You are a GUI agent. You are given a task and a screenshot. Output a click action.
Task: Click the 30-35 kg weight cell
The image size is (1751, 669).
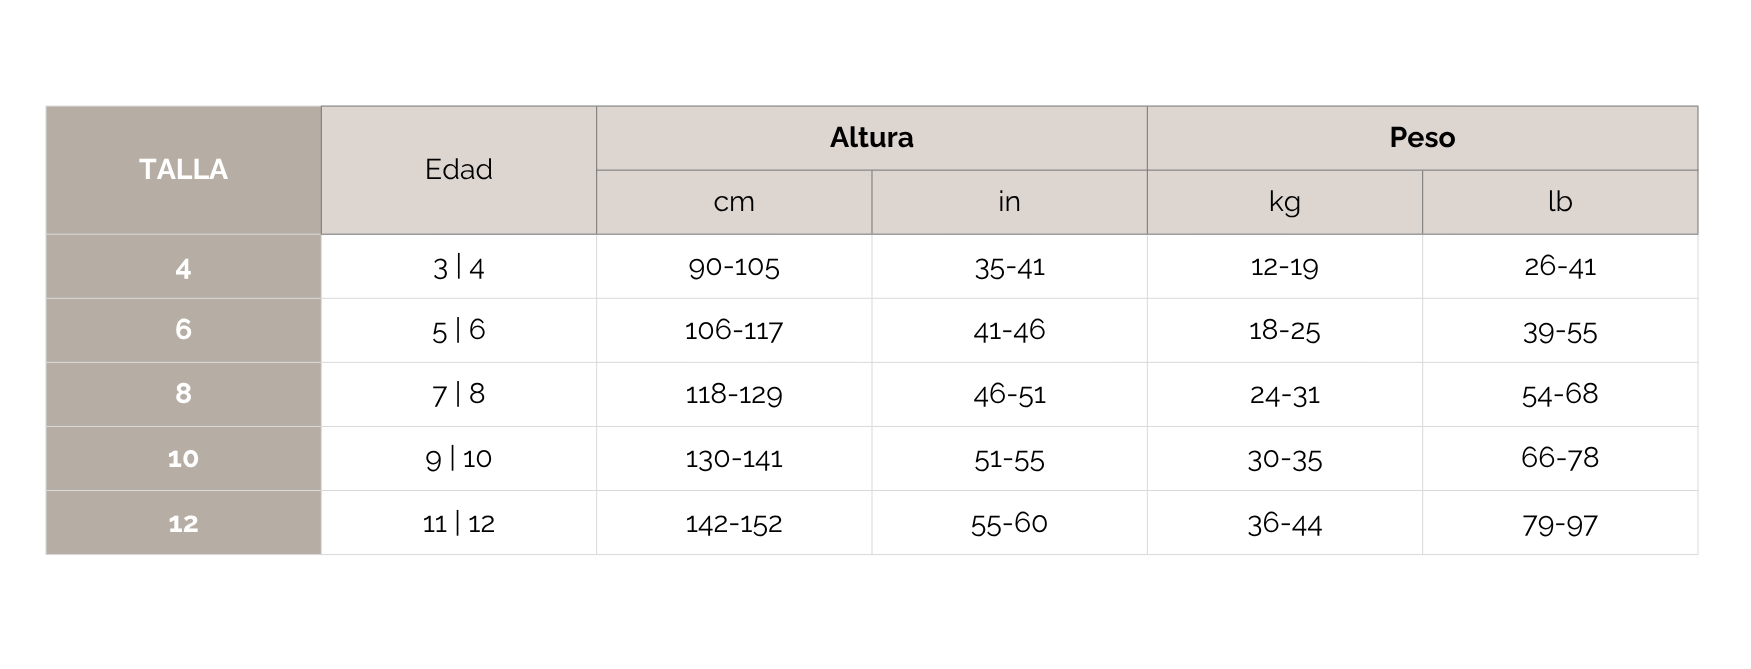(1284, 459)
